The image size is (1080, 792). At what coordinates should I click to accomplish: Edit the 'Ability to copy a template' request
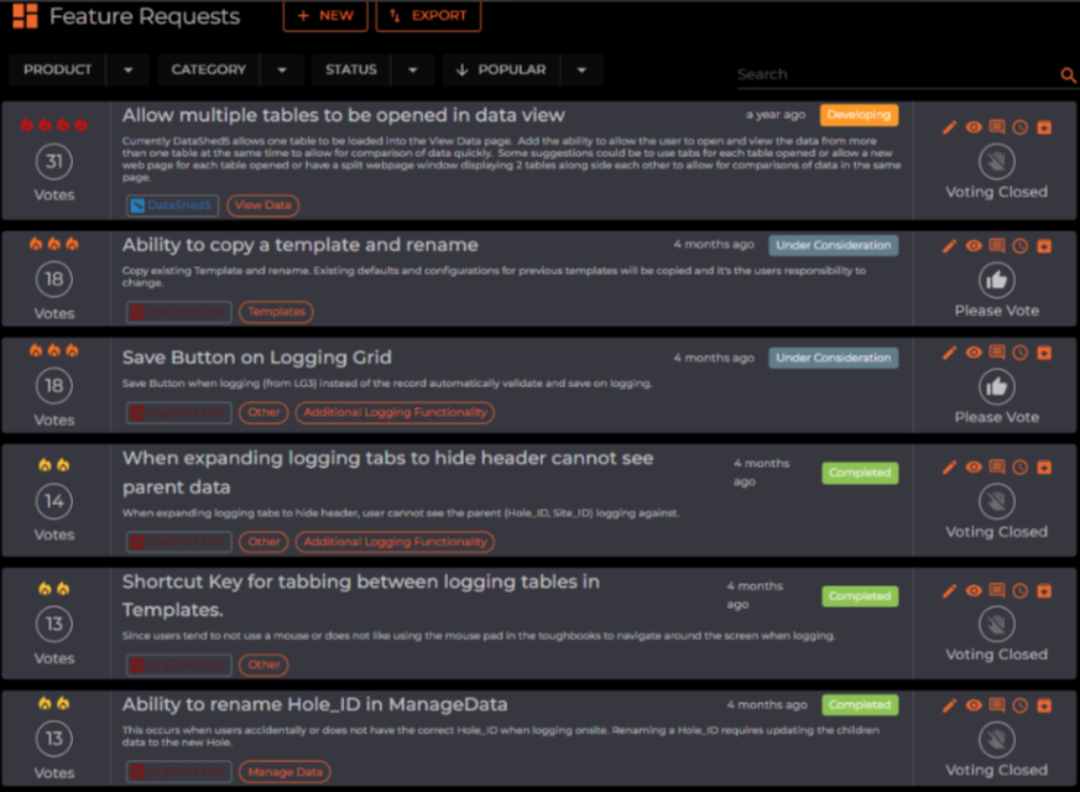[x=948, y=245]
